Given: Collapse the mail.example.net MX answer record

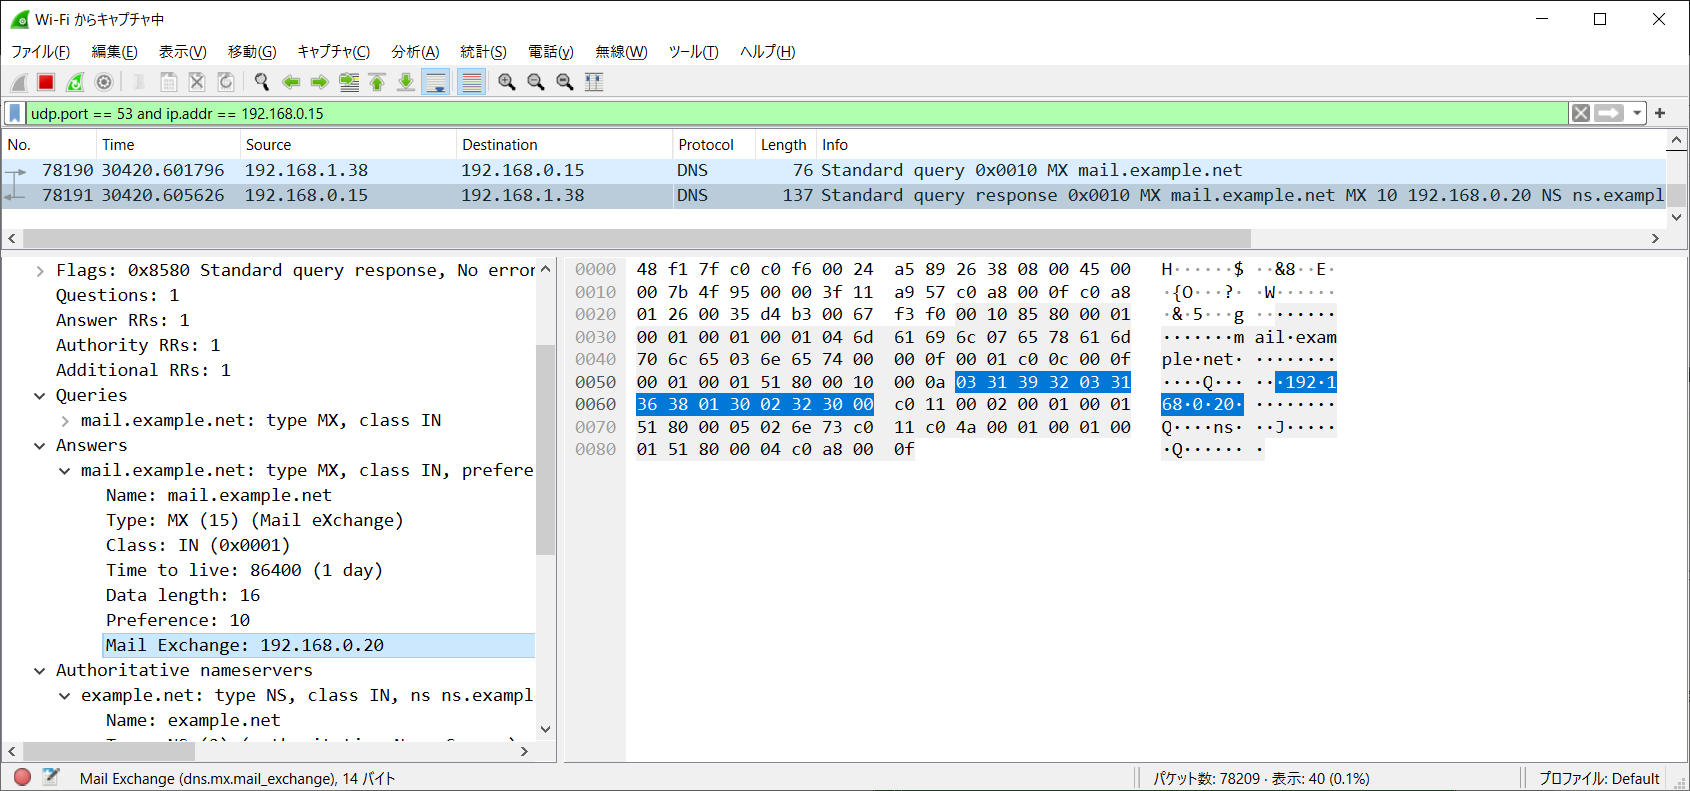Looking at the screenshot, I should click(65, 471).
